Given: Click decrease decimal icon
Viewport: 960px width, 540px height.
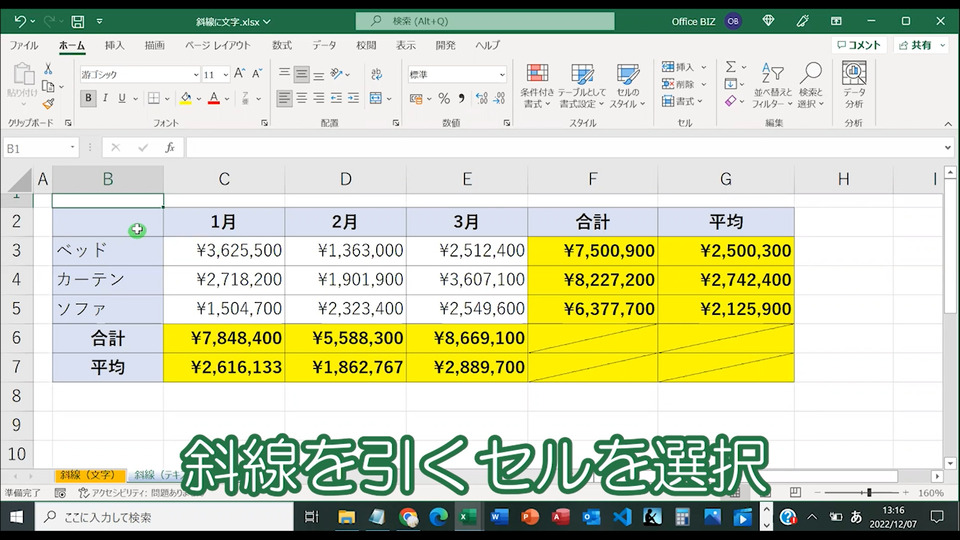Looking at the screenshot, I should pos(500,98).
